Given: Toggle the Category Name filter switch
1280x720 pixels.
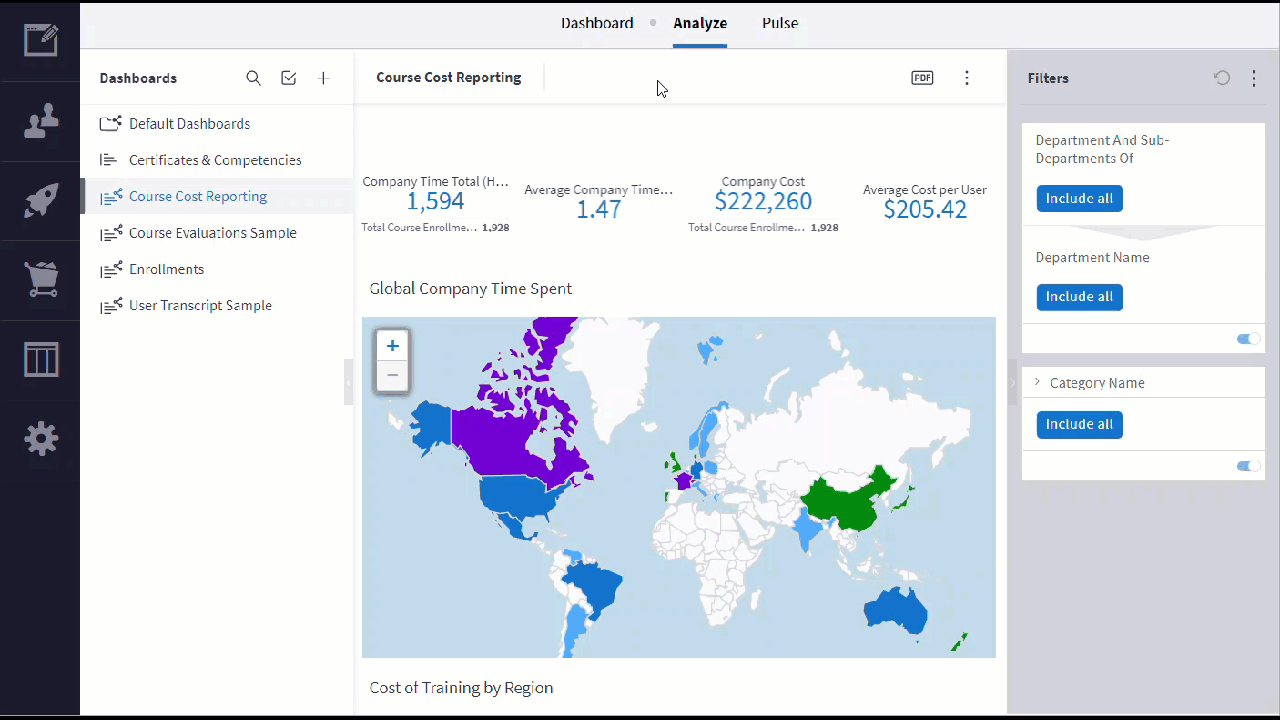Looking at the screenshot, I should click(x=1248, y=466).
